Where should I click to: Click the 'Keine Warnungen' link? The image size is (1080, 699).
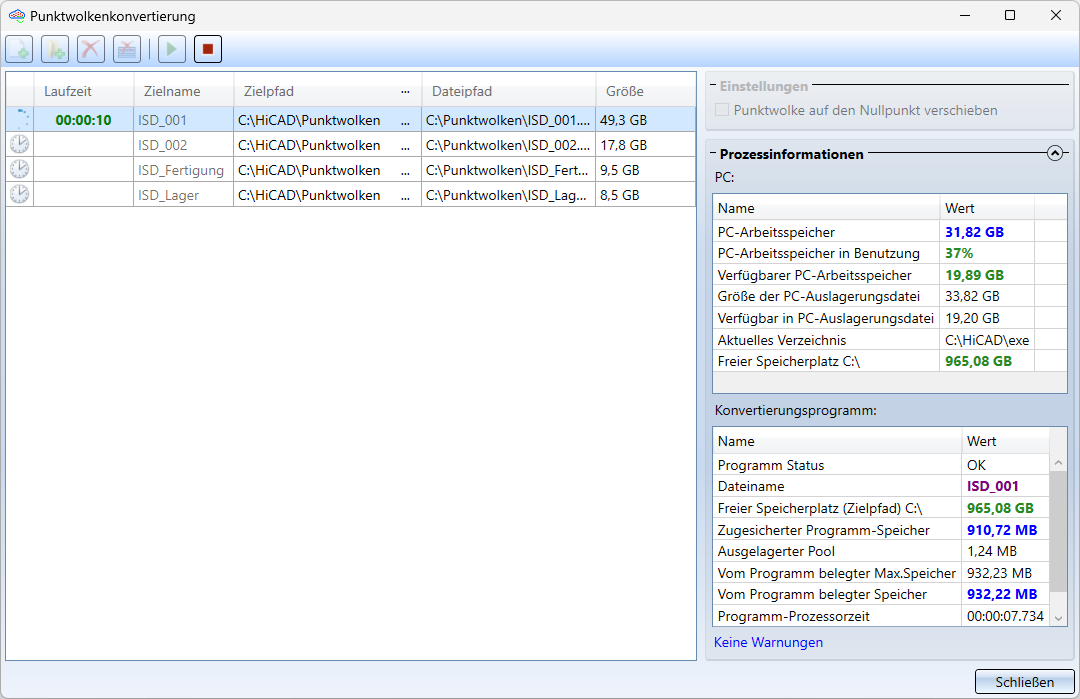[x=768, y=643]
